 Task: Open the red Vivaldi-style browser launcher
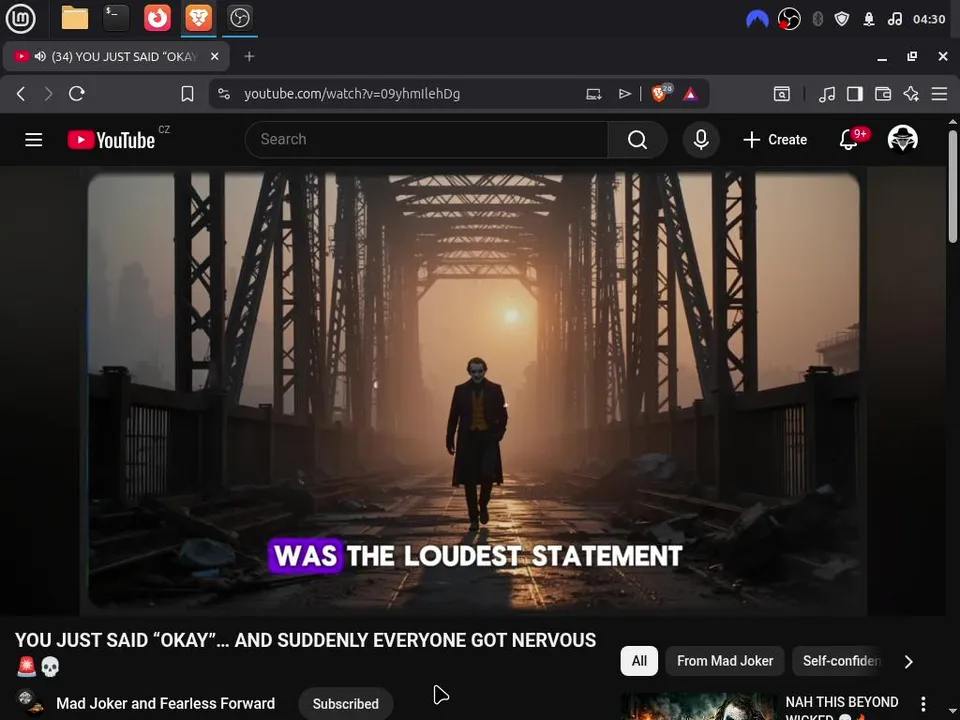coord(157,18)
